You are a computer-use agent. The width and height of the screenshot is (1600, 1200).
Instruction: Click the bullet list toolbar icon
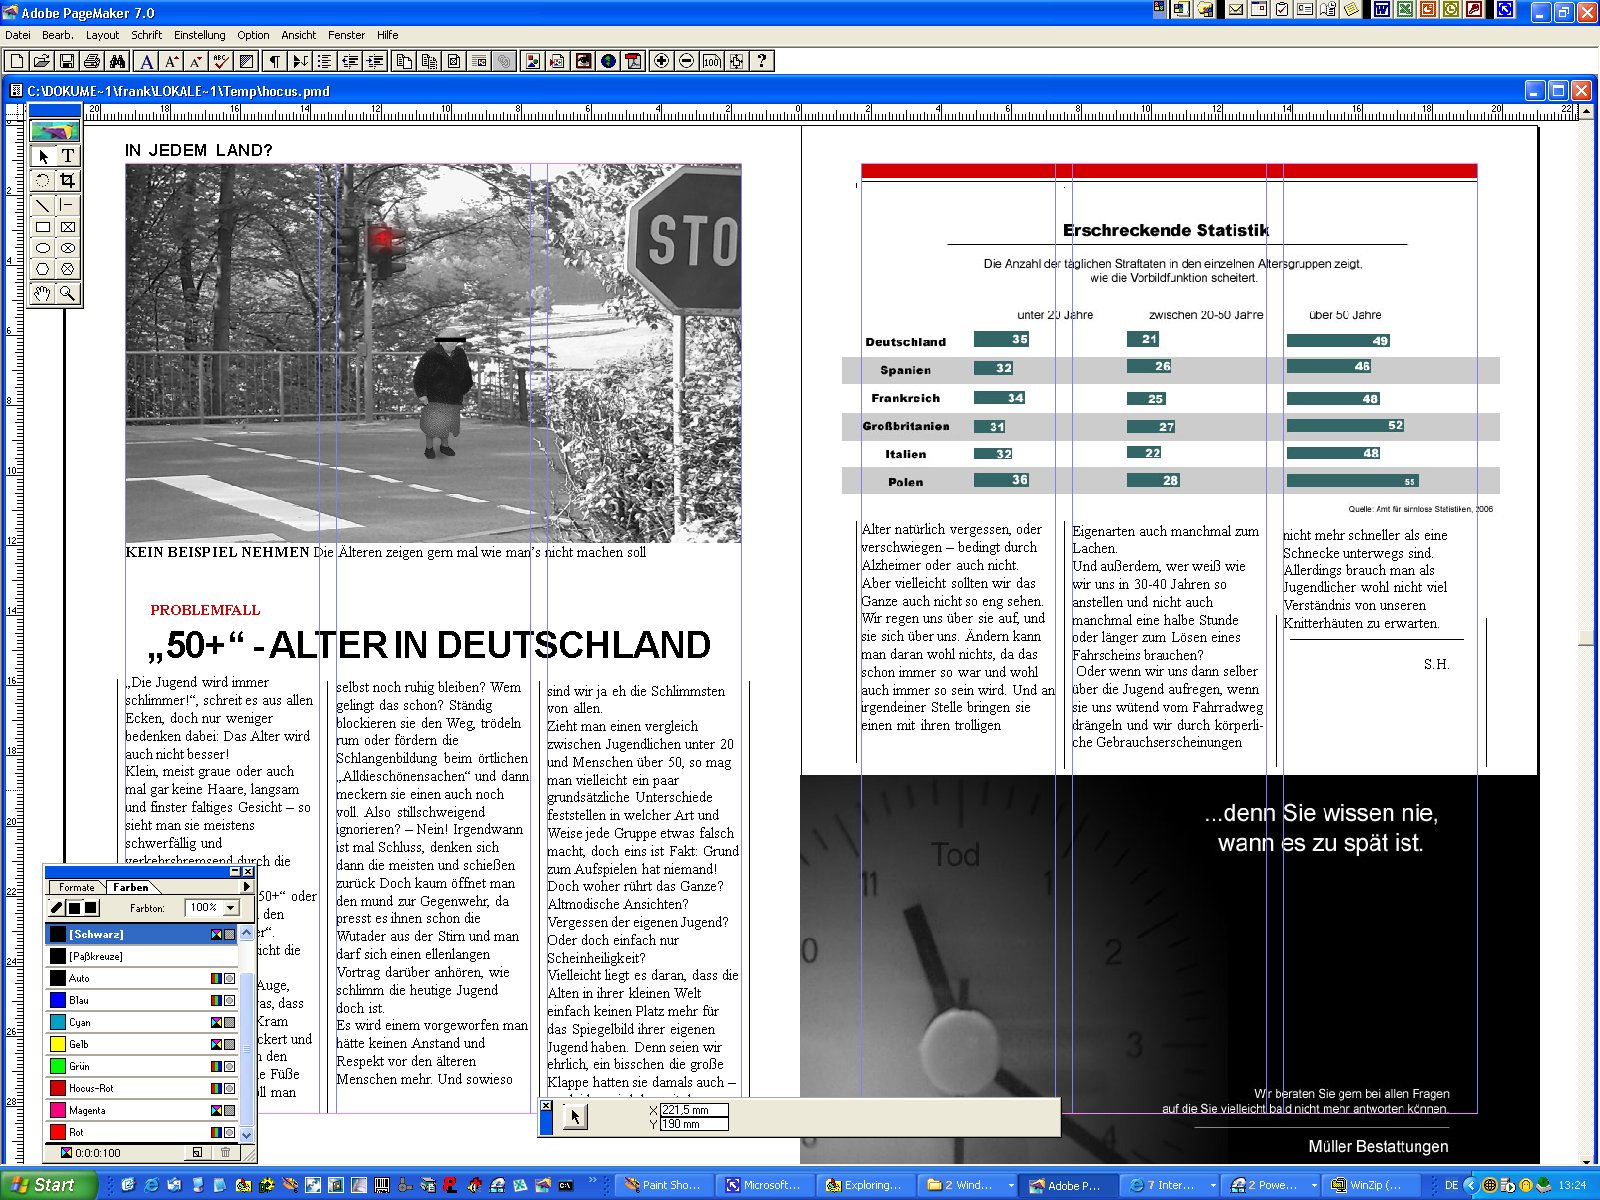pos(325,61)
